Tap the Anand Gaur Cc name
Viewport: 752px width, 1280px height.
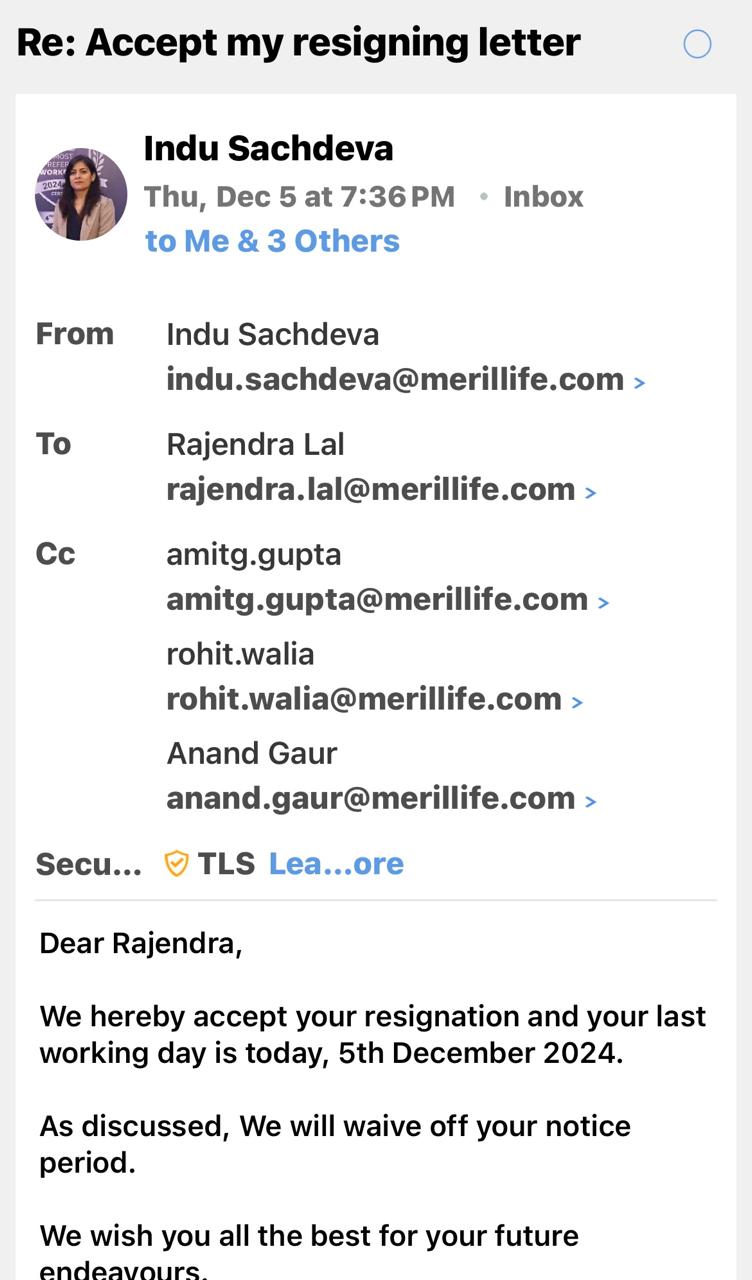pos(251,753)
